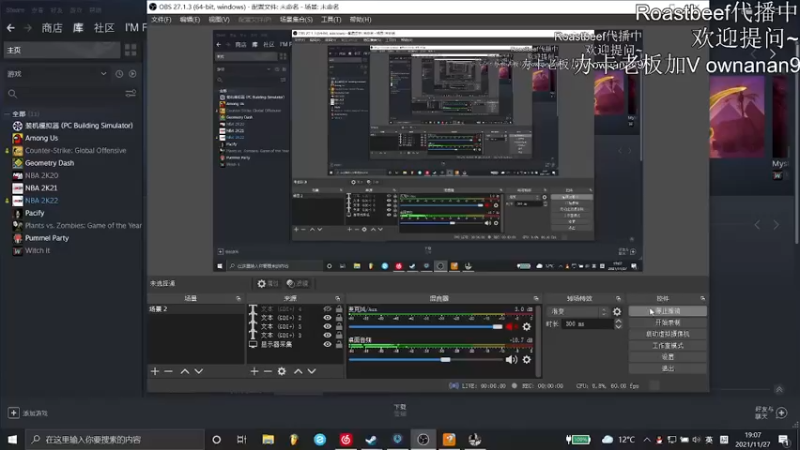Click the Windows taskbar search box
Screen dimensions: 800x450
pyautogui.click(x=115, y=439)
